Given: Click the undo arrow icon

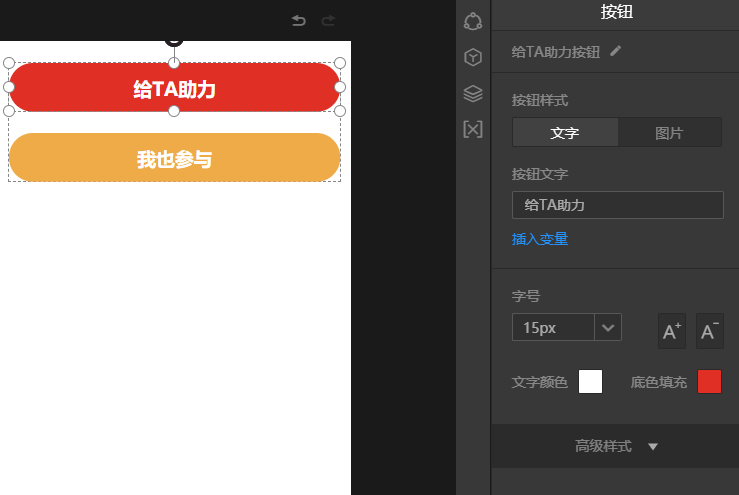Looking at the screenshot, I should (299, 20).
